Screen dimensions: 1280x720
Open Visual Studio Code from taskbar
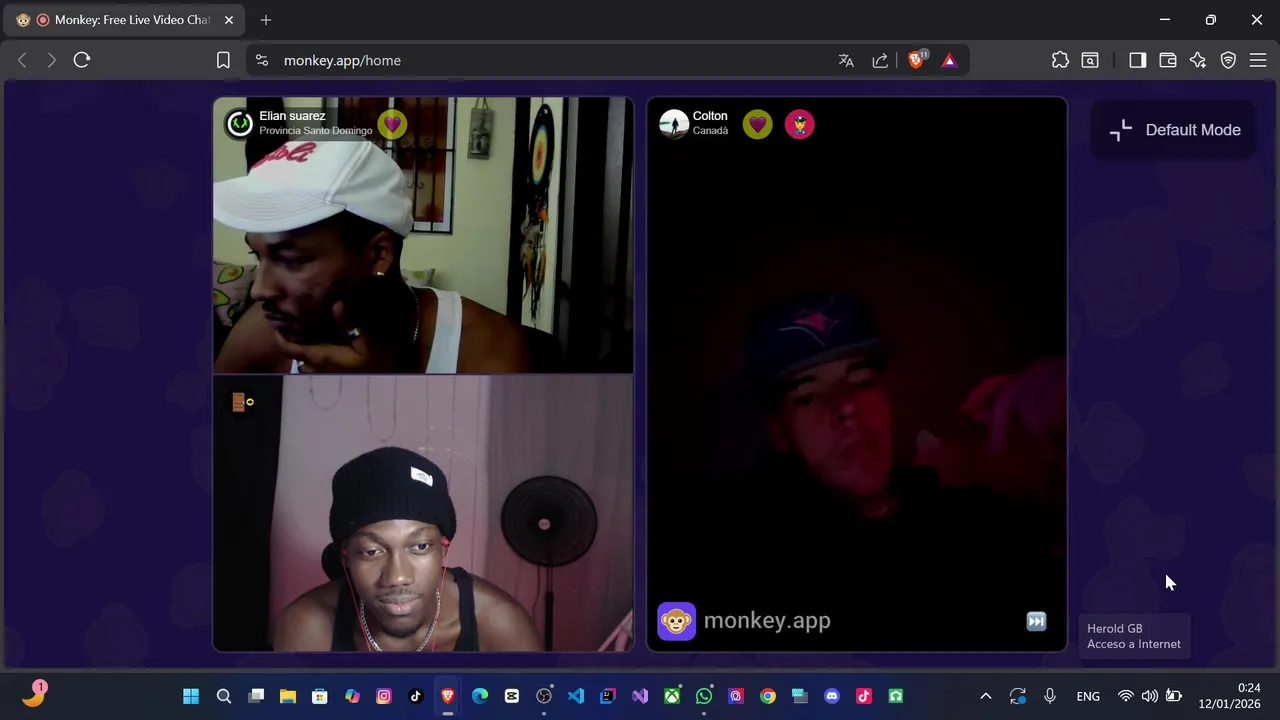pyautogui.click(x=576, y=696)
